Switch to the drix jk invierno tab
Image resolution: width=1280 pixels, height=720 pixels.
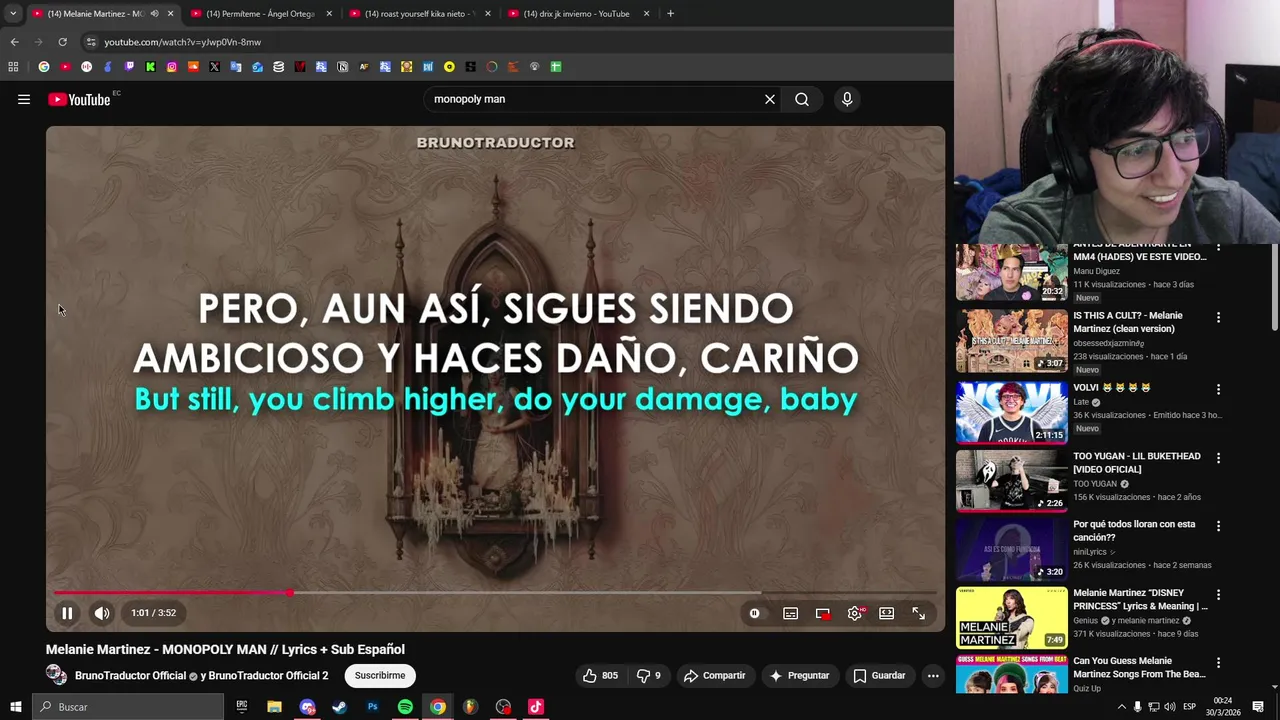577,14
